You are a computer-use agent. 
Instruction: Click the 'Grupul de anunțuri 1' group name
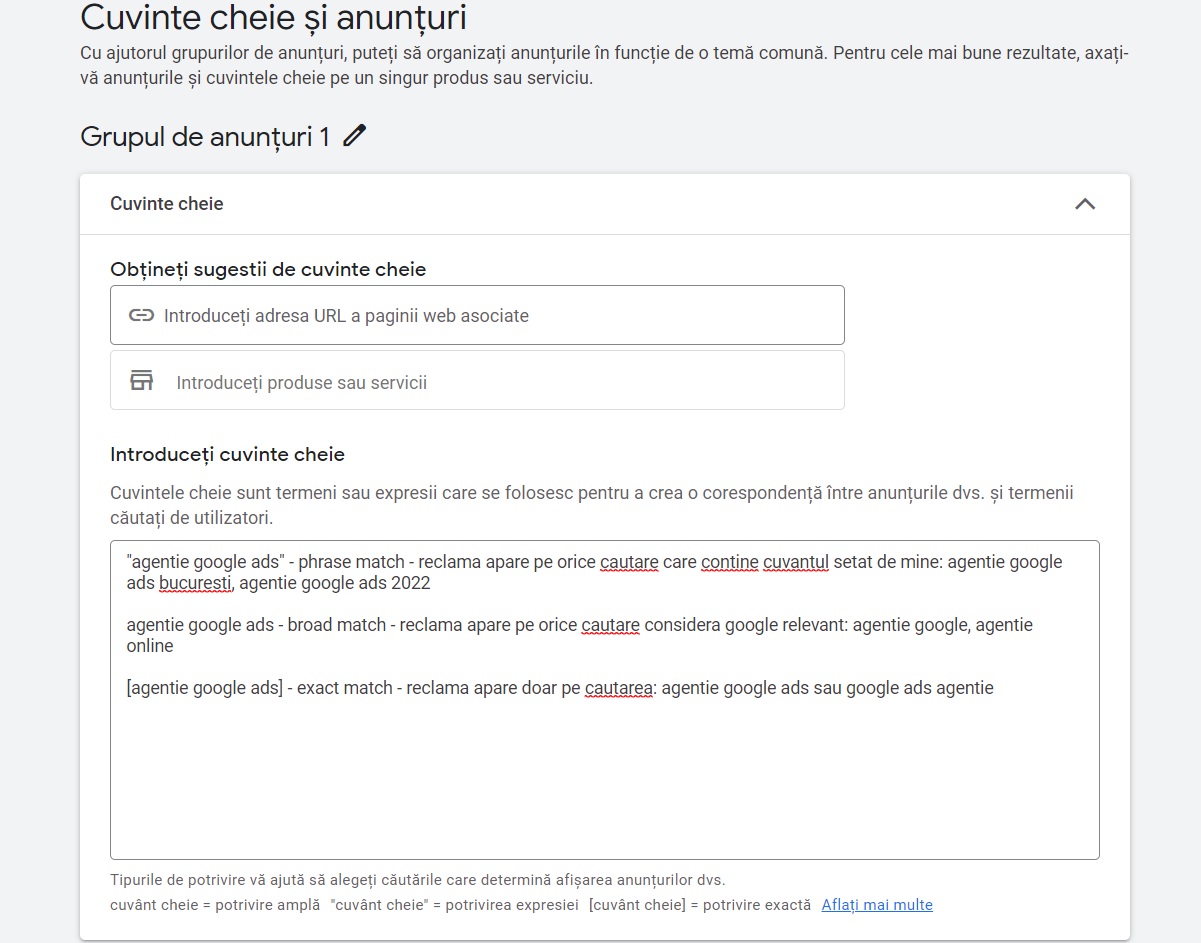pos(205,136)
